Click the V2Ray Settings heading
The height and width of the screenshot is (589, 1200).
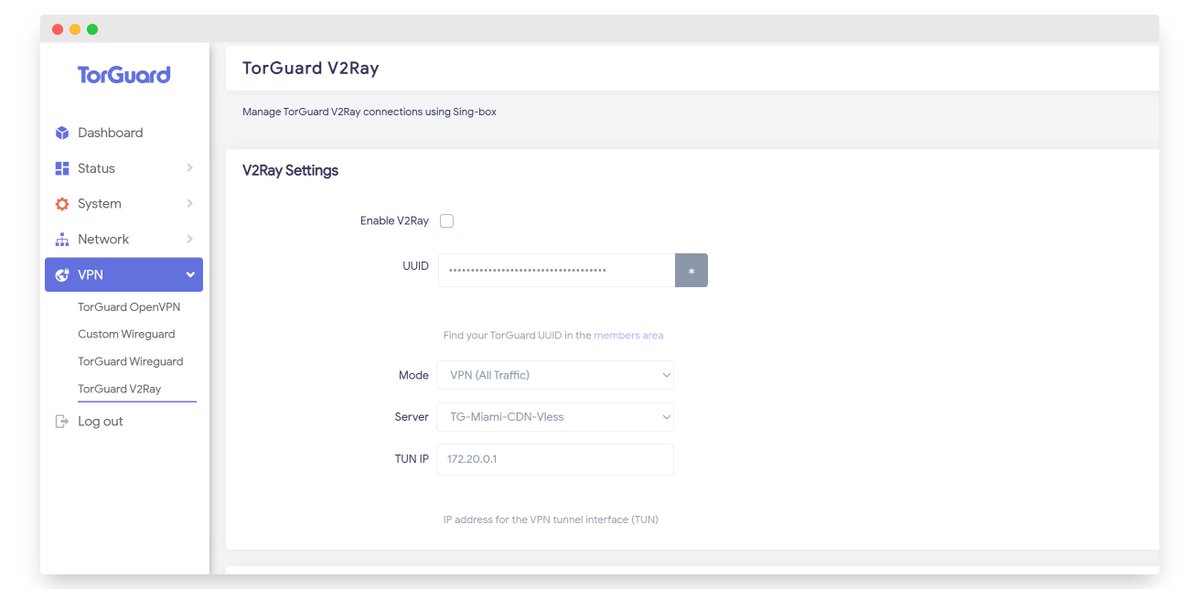coord(290,171)
